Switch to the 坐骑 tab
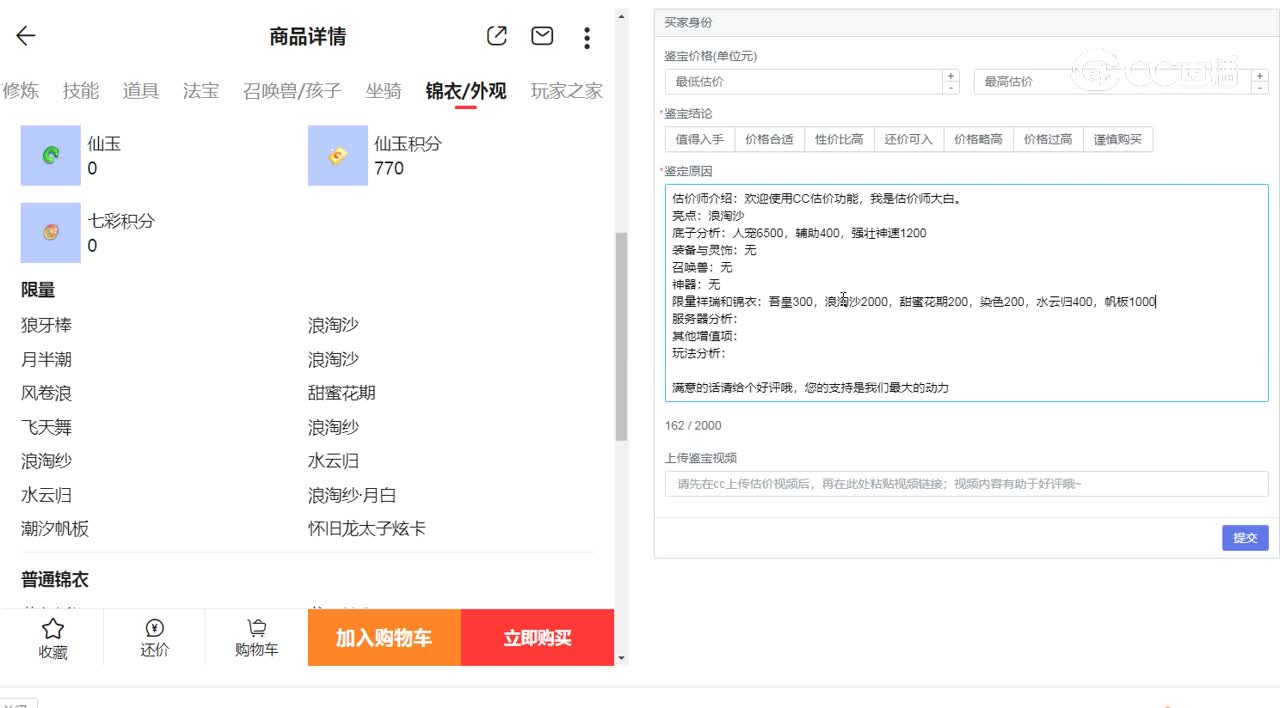The height and width of the screenshot is (708, 1280). pos(383,91)
